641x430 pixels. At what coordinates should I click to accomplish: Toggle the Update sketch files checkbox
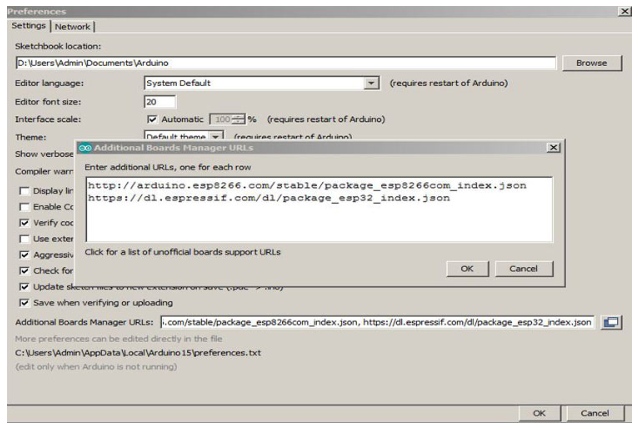click(x=25, y=286)
